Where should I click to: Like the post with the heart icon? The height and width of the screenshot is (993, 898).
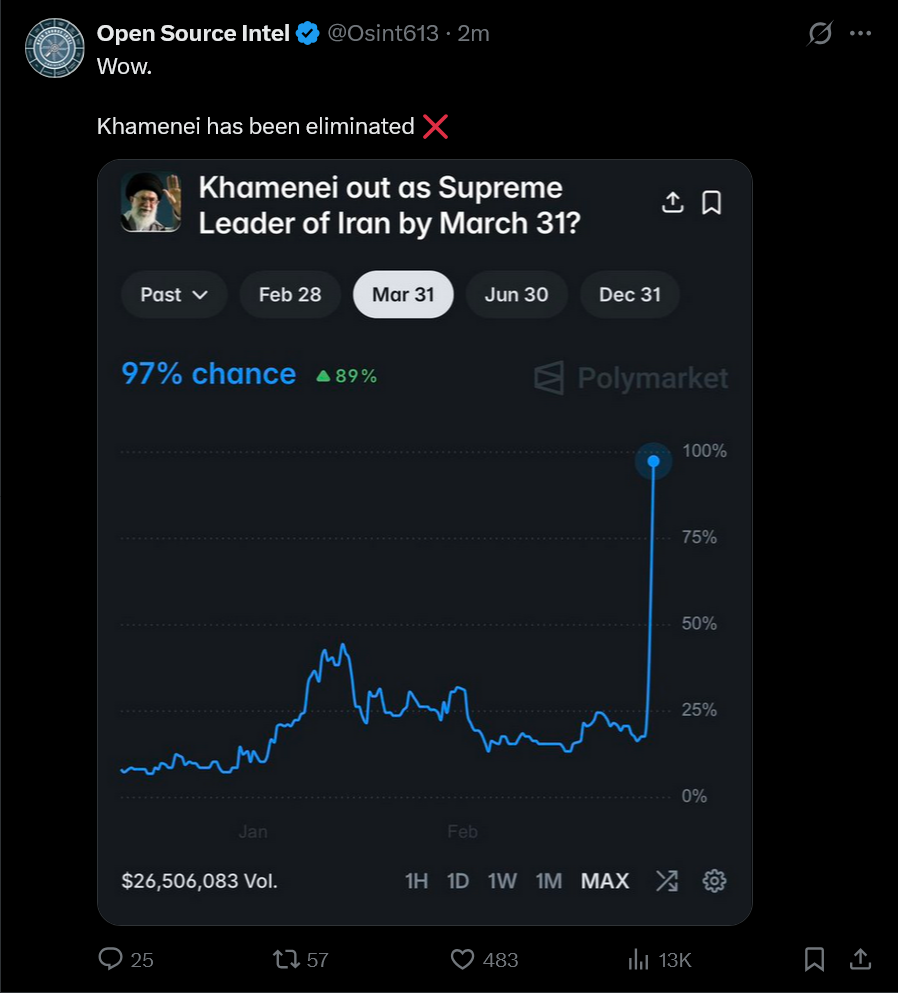point(462,959)
